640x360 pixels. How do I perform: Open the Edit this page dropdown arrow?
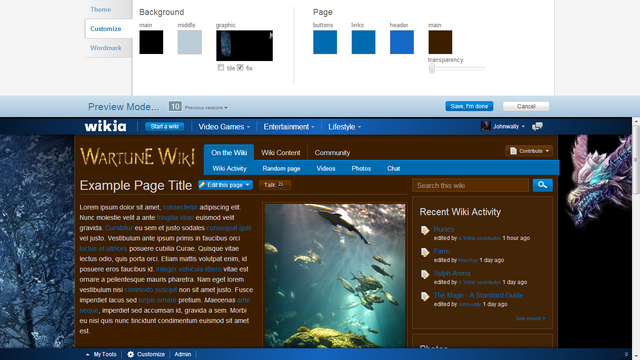click(x=247, y=185)
